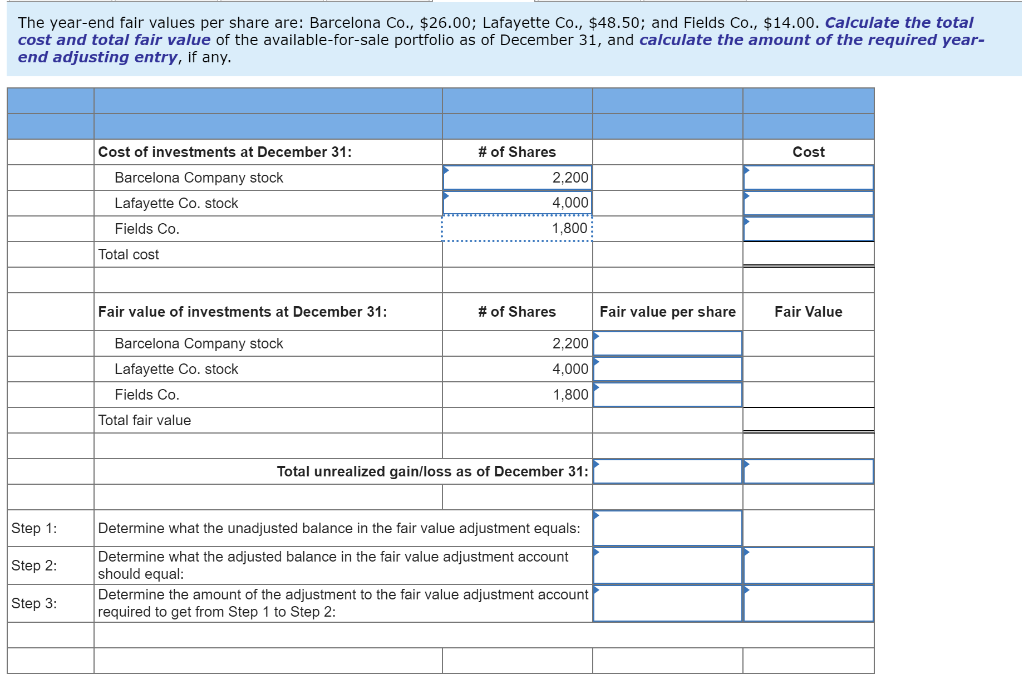Viewport: 1024px width, 684px height.
Task: Click Lafayette shares cell showing 4,000 in cost section
Action: point(517,203)
